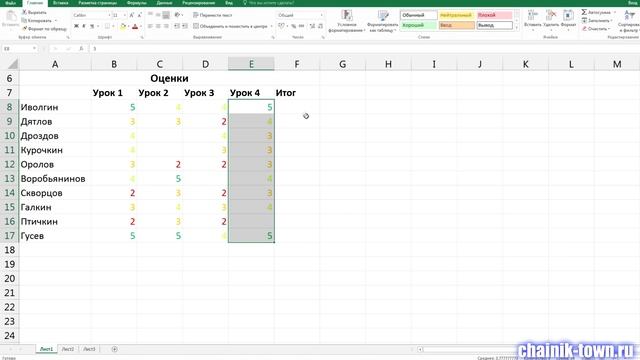Toggle Italic (К) formatting
Image resolution: width=640 pixels, height=360 pixels.
pyautogui.click(x=84, y=26)
